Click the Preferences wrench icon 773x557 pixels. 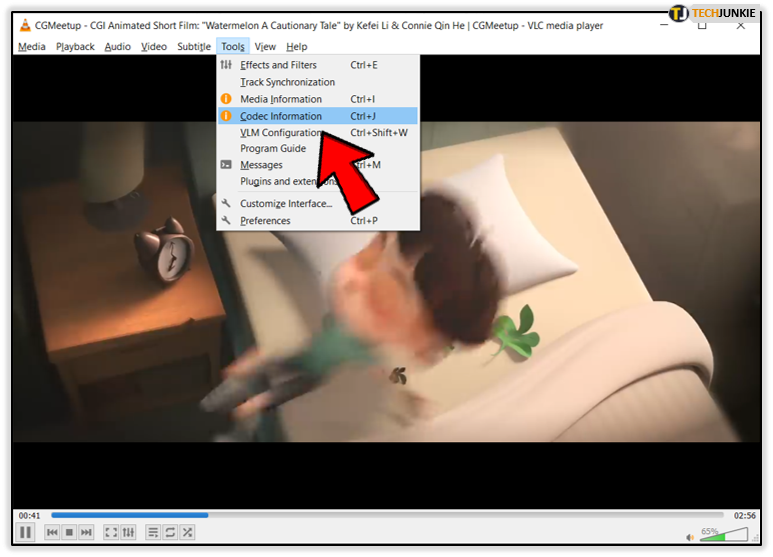pos(226,220)
